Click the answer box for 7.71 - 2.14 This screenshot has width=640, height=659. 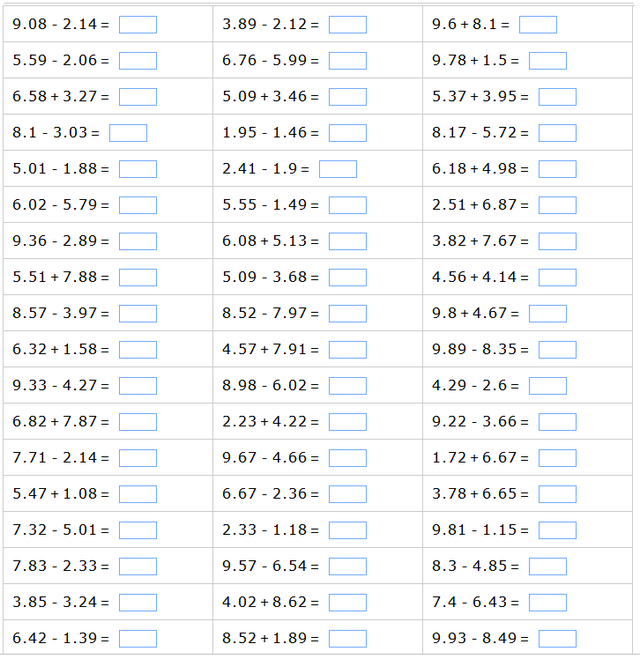coord(138,458)
